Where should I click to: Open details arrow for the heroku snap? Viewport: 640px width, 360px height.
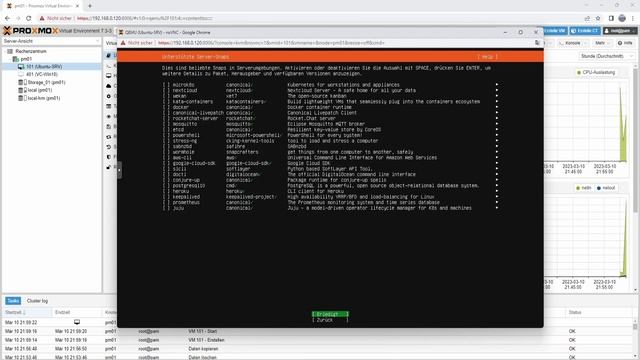497,191
